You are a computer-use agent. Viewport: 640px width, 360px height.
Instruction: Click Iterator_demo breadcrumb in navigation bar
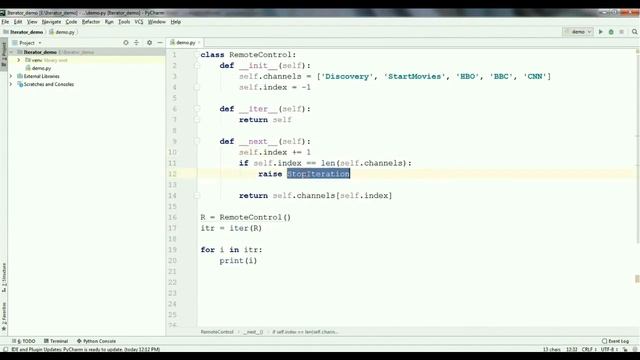23,32
